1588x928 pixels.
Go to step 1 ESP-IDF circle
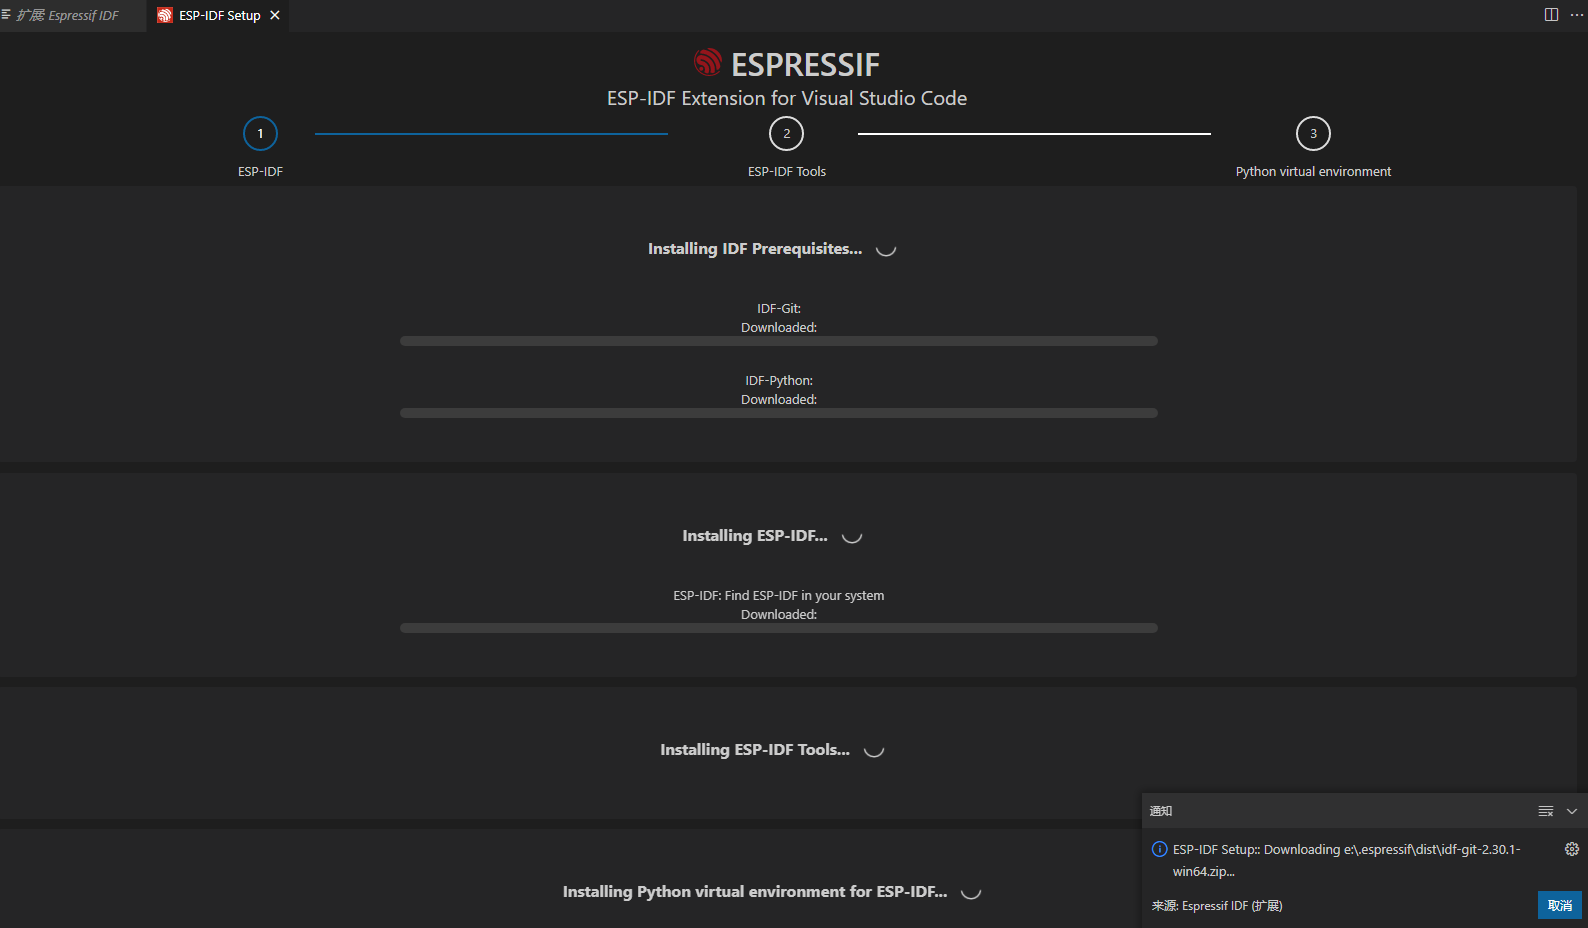260,133
